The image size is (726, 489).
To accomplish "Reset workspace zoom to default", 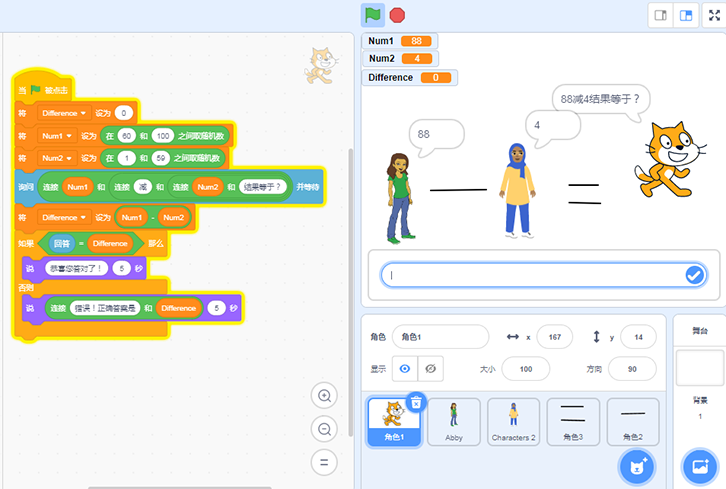I will pyautogui.click(x=324, y=462).
